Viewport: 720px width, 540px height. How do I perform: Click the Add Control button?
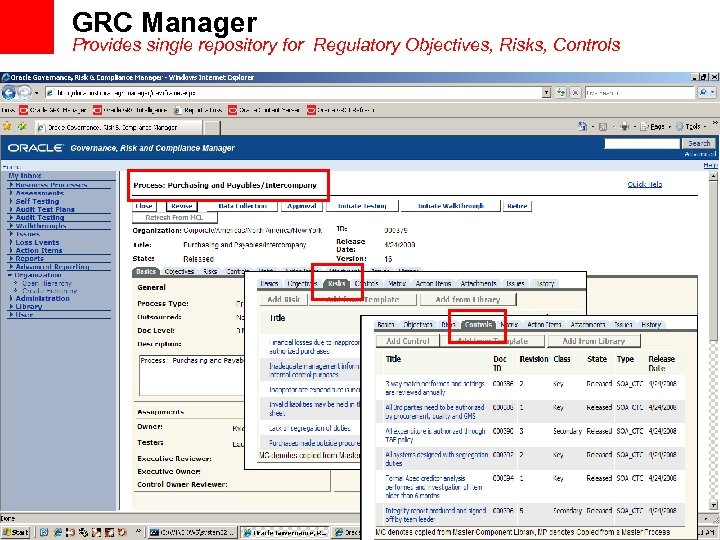click(408, 341)
